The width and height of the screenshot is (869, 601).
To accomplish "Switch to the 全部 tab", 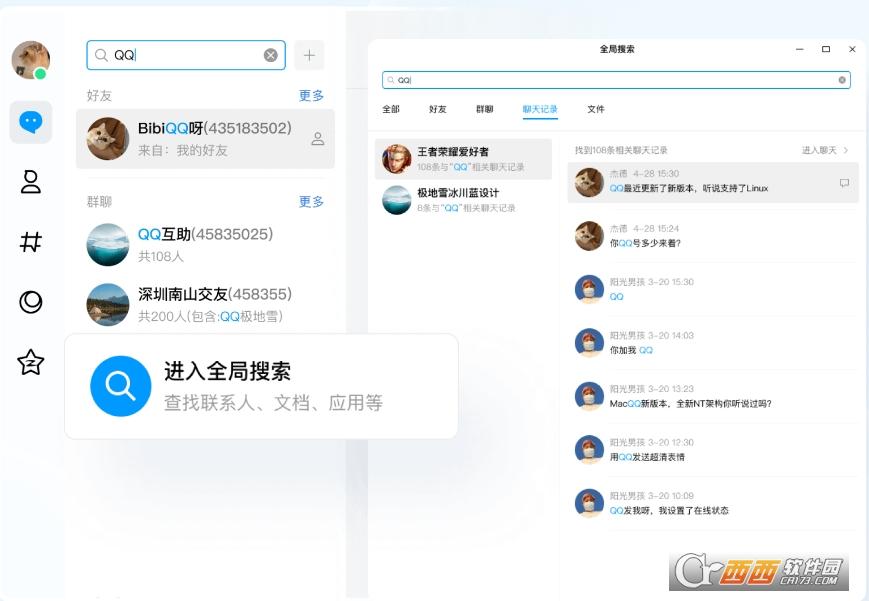I will (x=391, y=109).
